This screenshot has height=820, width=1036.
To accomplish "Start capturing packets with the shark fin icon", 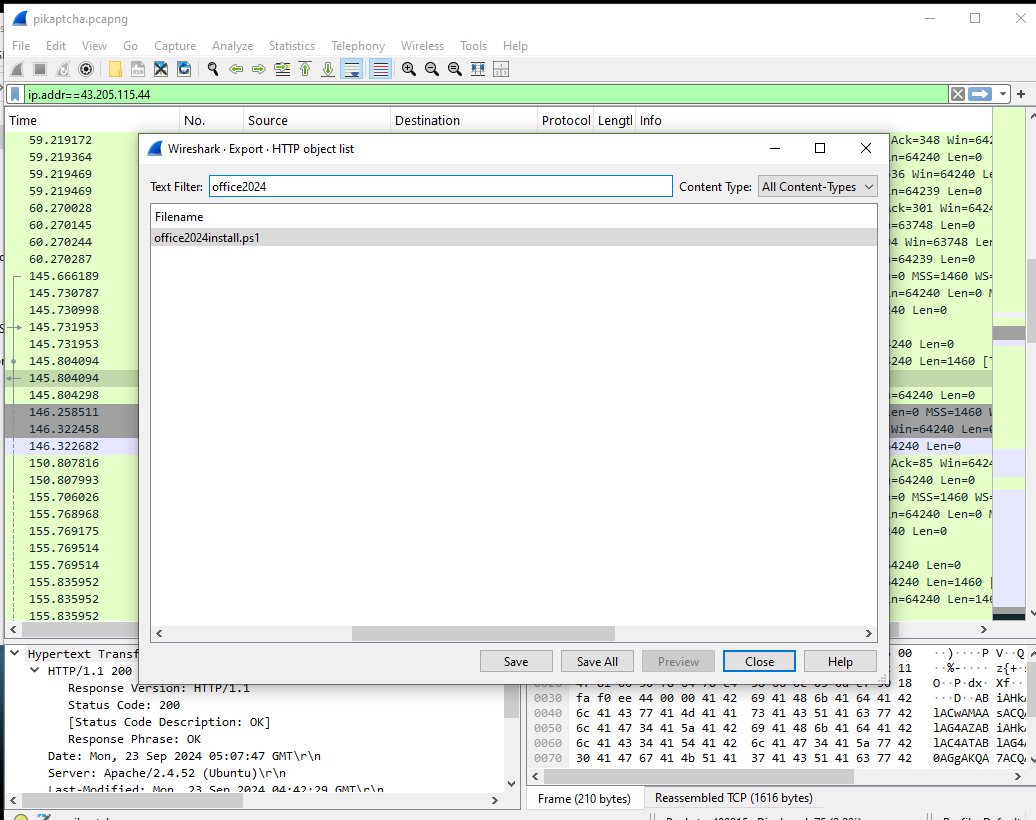I will 18,69.
